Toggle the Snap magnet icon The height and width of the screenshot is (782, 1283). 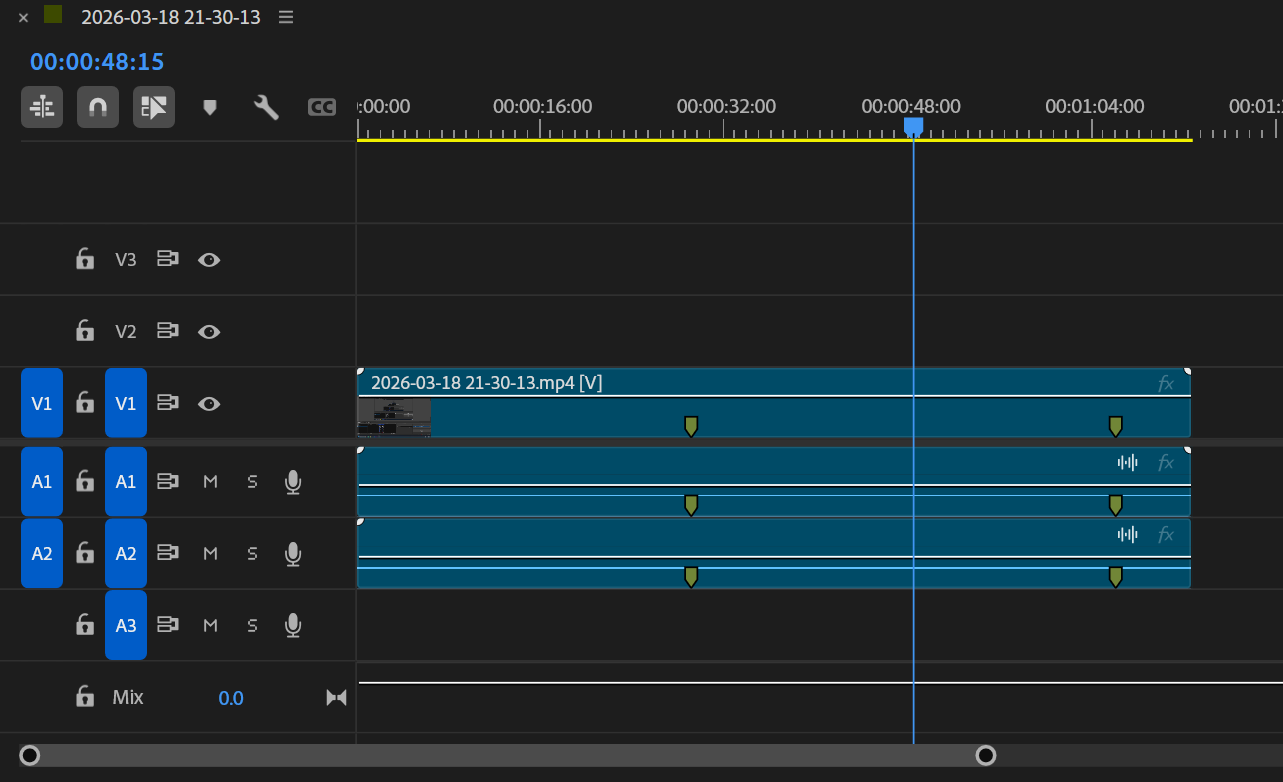[98, 107]
